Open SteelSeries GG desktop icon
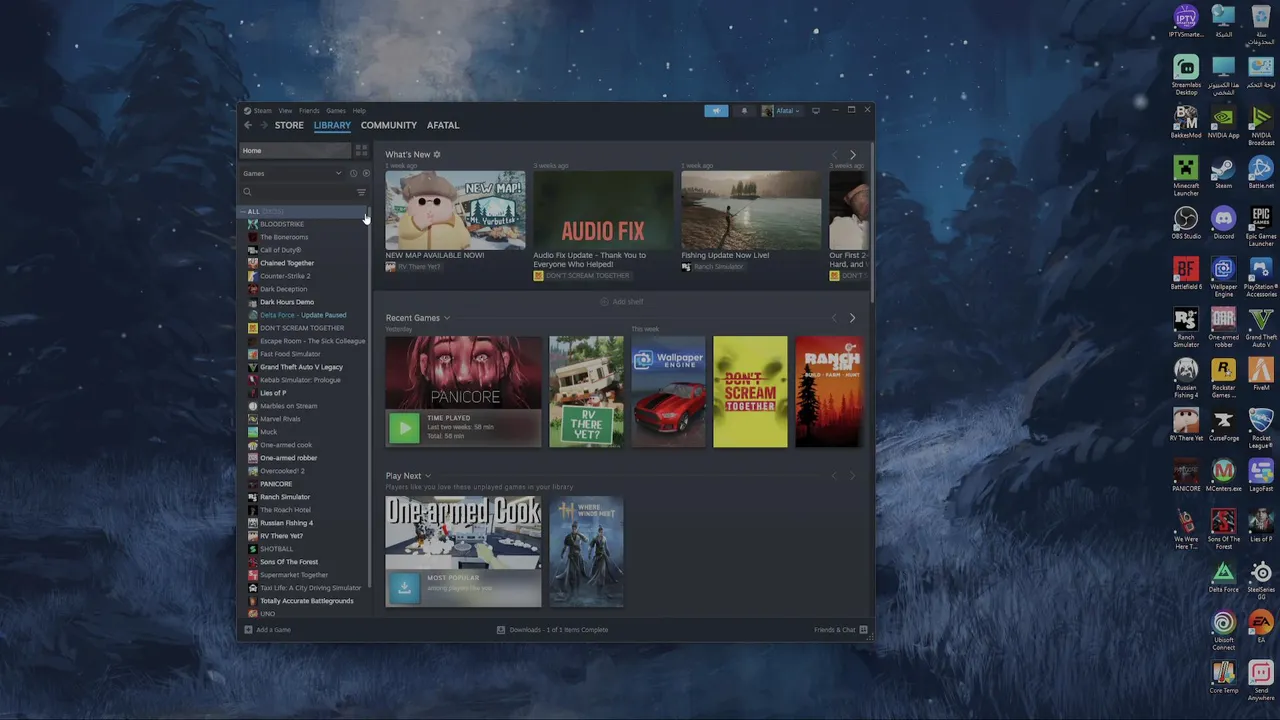 1261,580
